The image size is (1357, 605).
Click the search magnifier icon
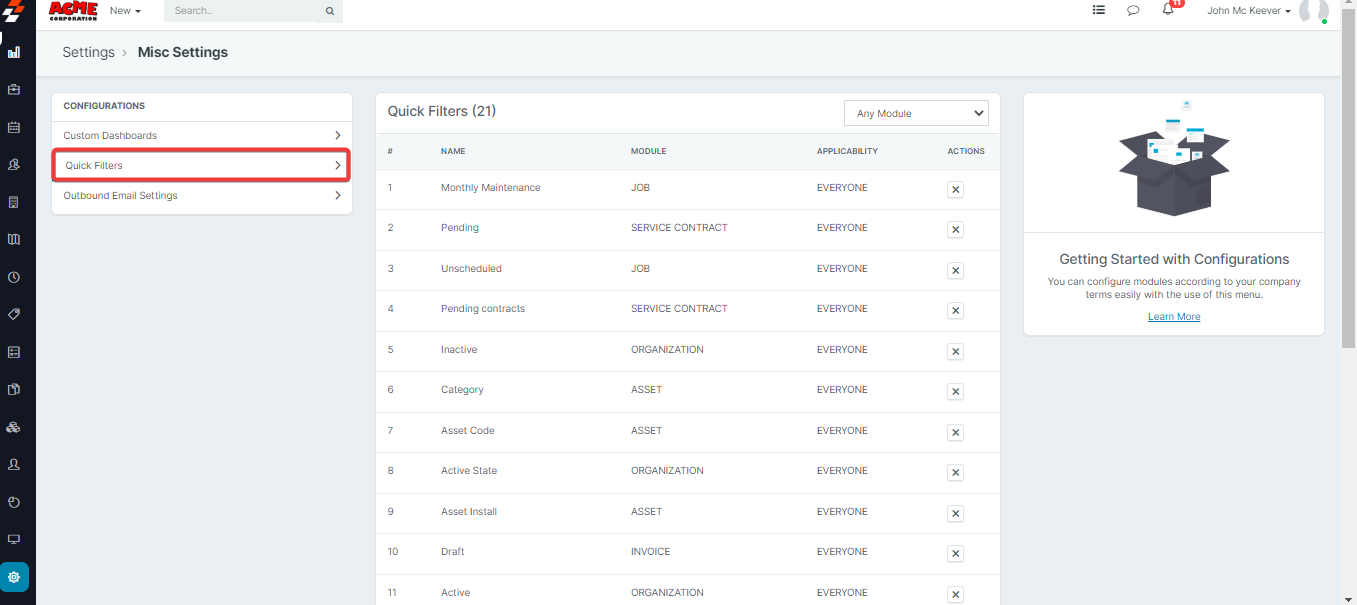pos(330,11)
